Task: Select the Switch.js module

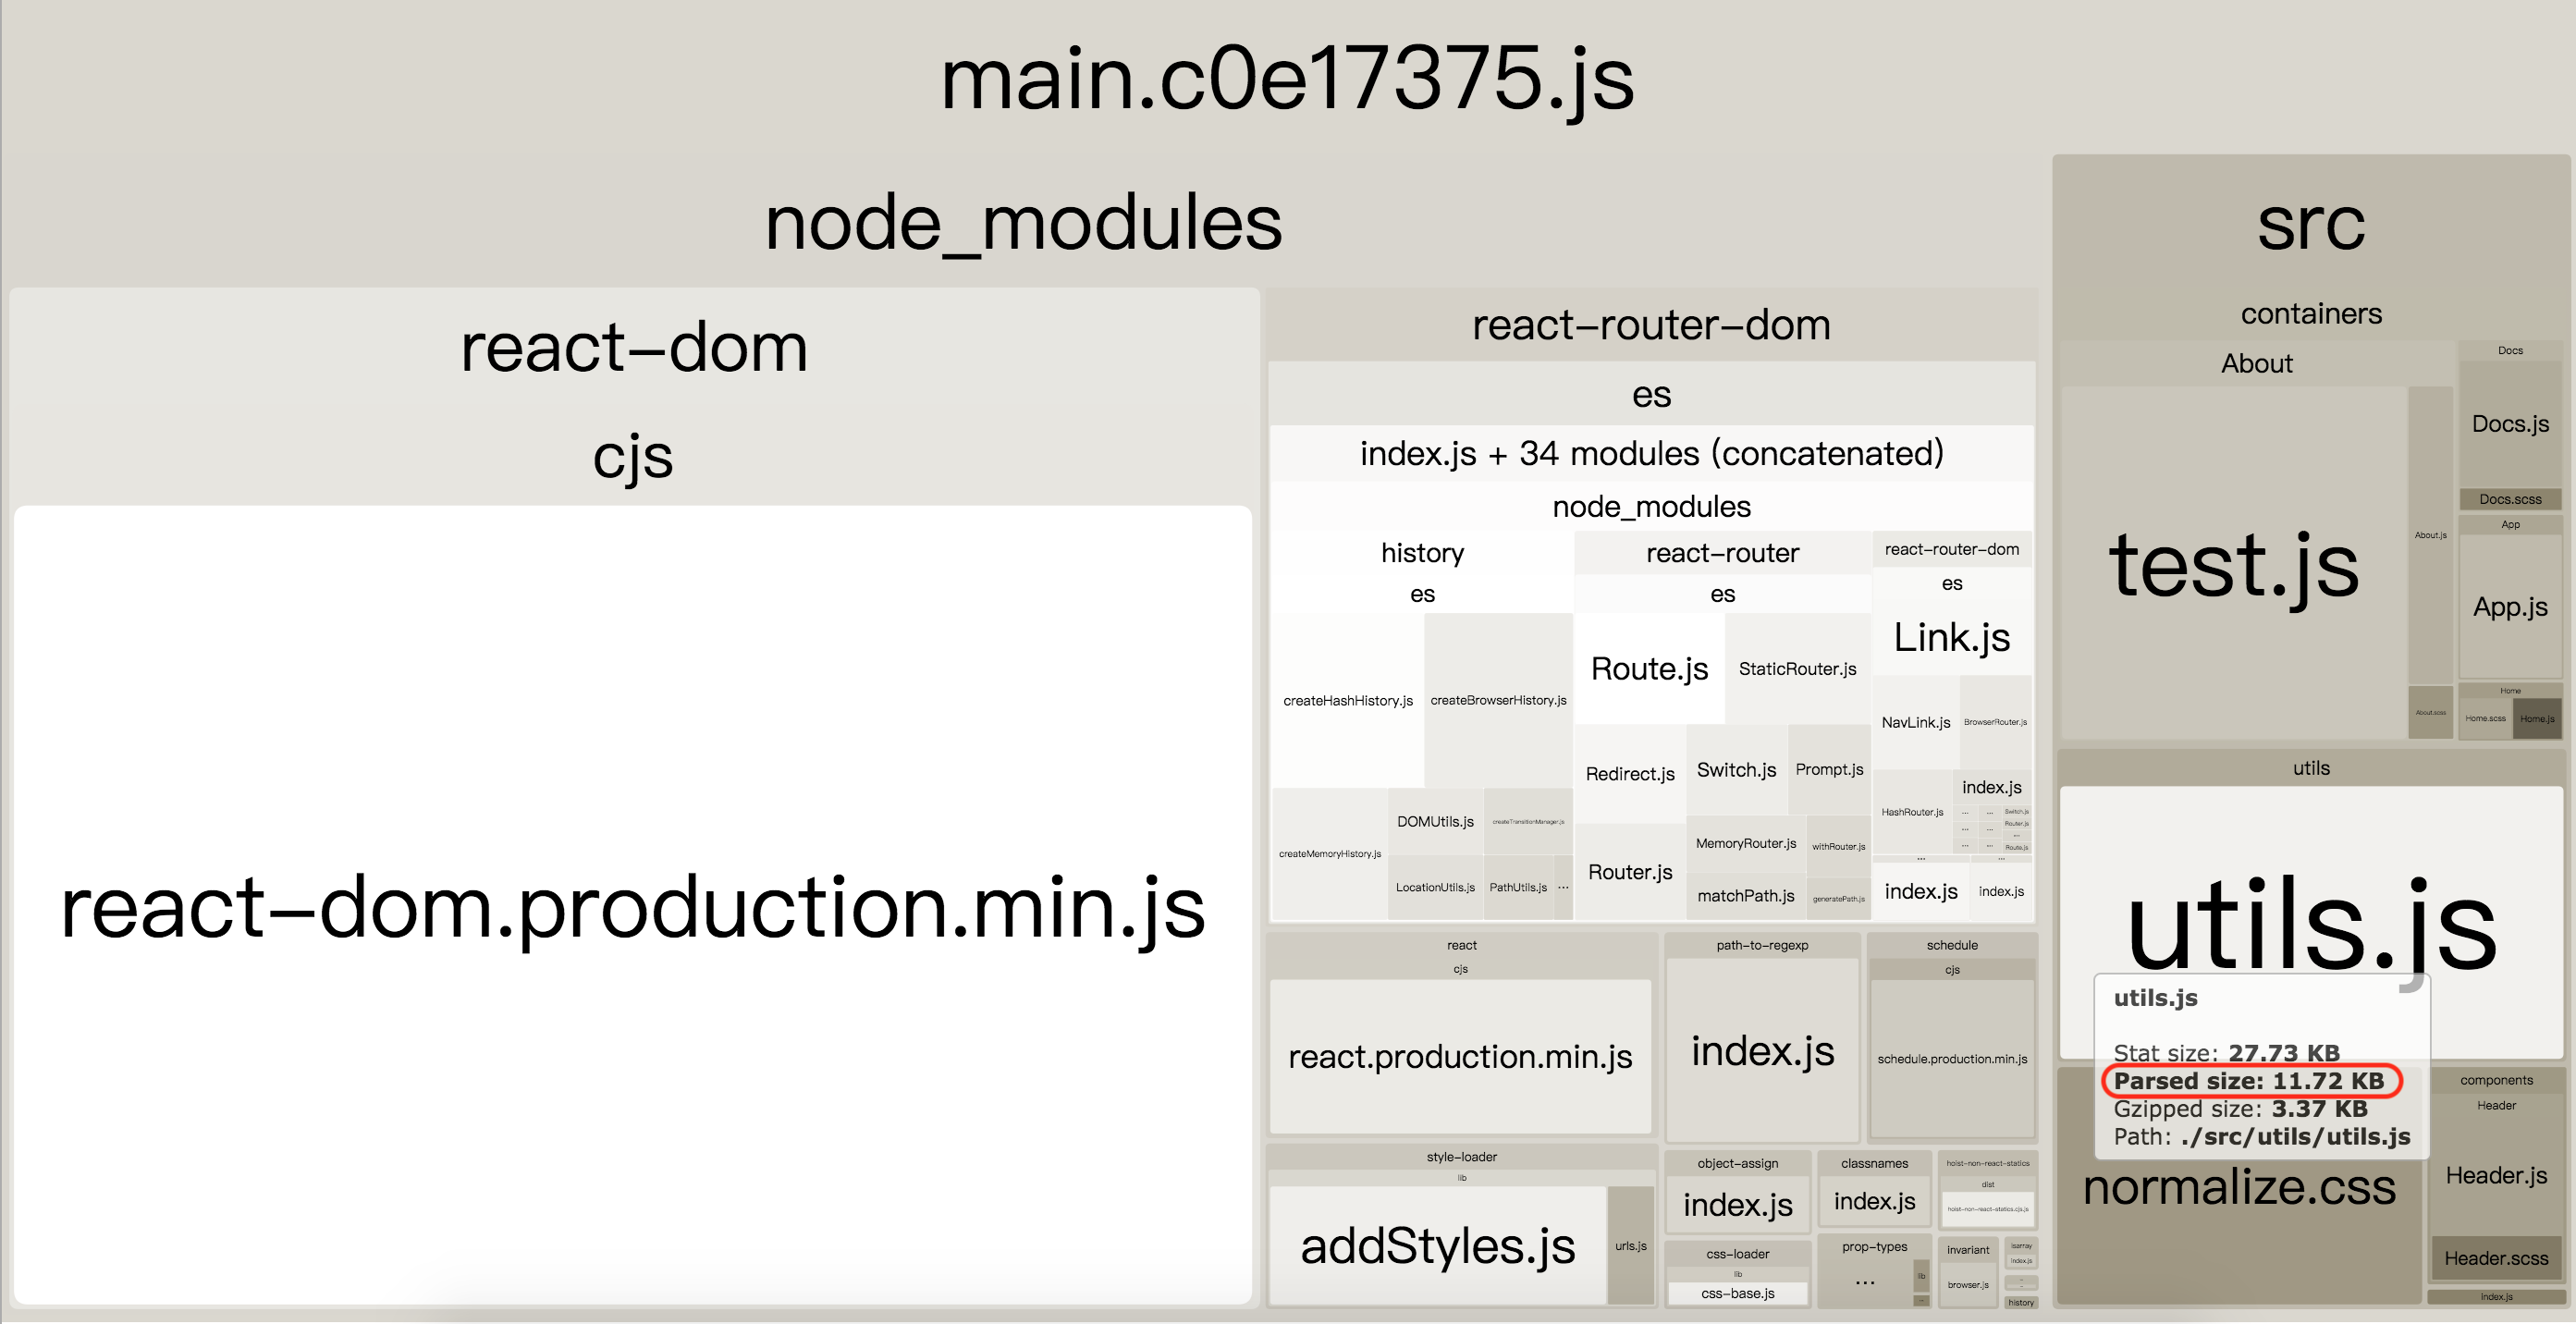Action: click(x=1736, y=769)
